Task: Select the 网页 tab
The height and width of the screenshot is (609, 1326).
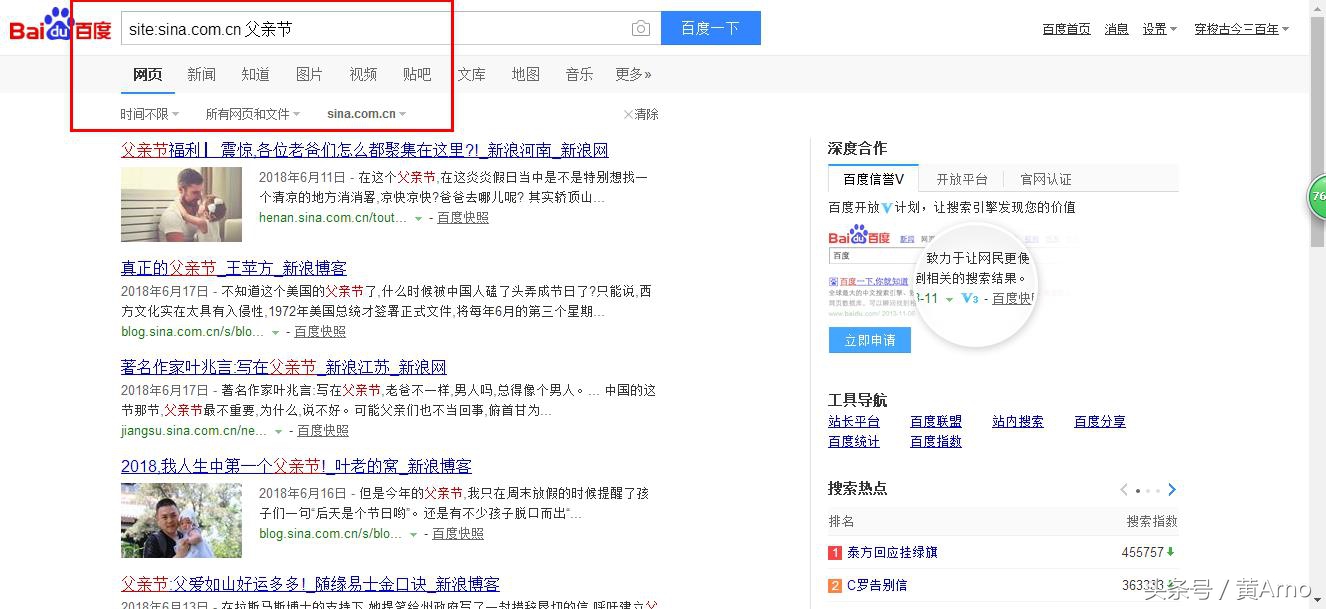Action: click(x=148, y=74)
